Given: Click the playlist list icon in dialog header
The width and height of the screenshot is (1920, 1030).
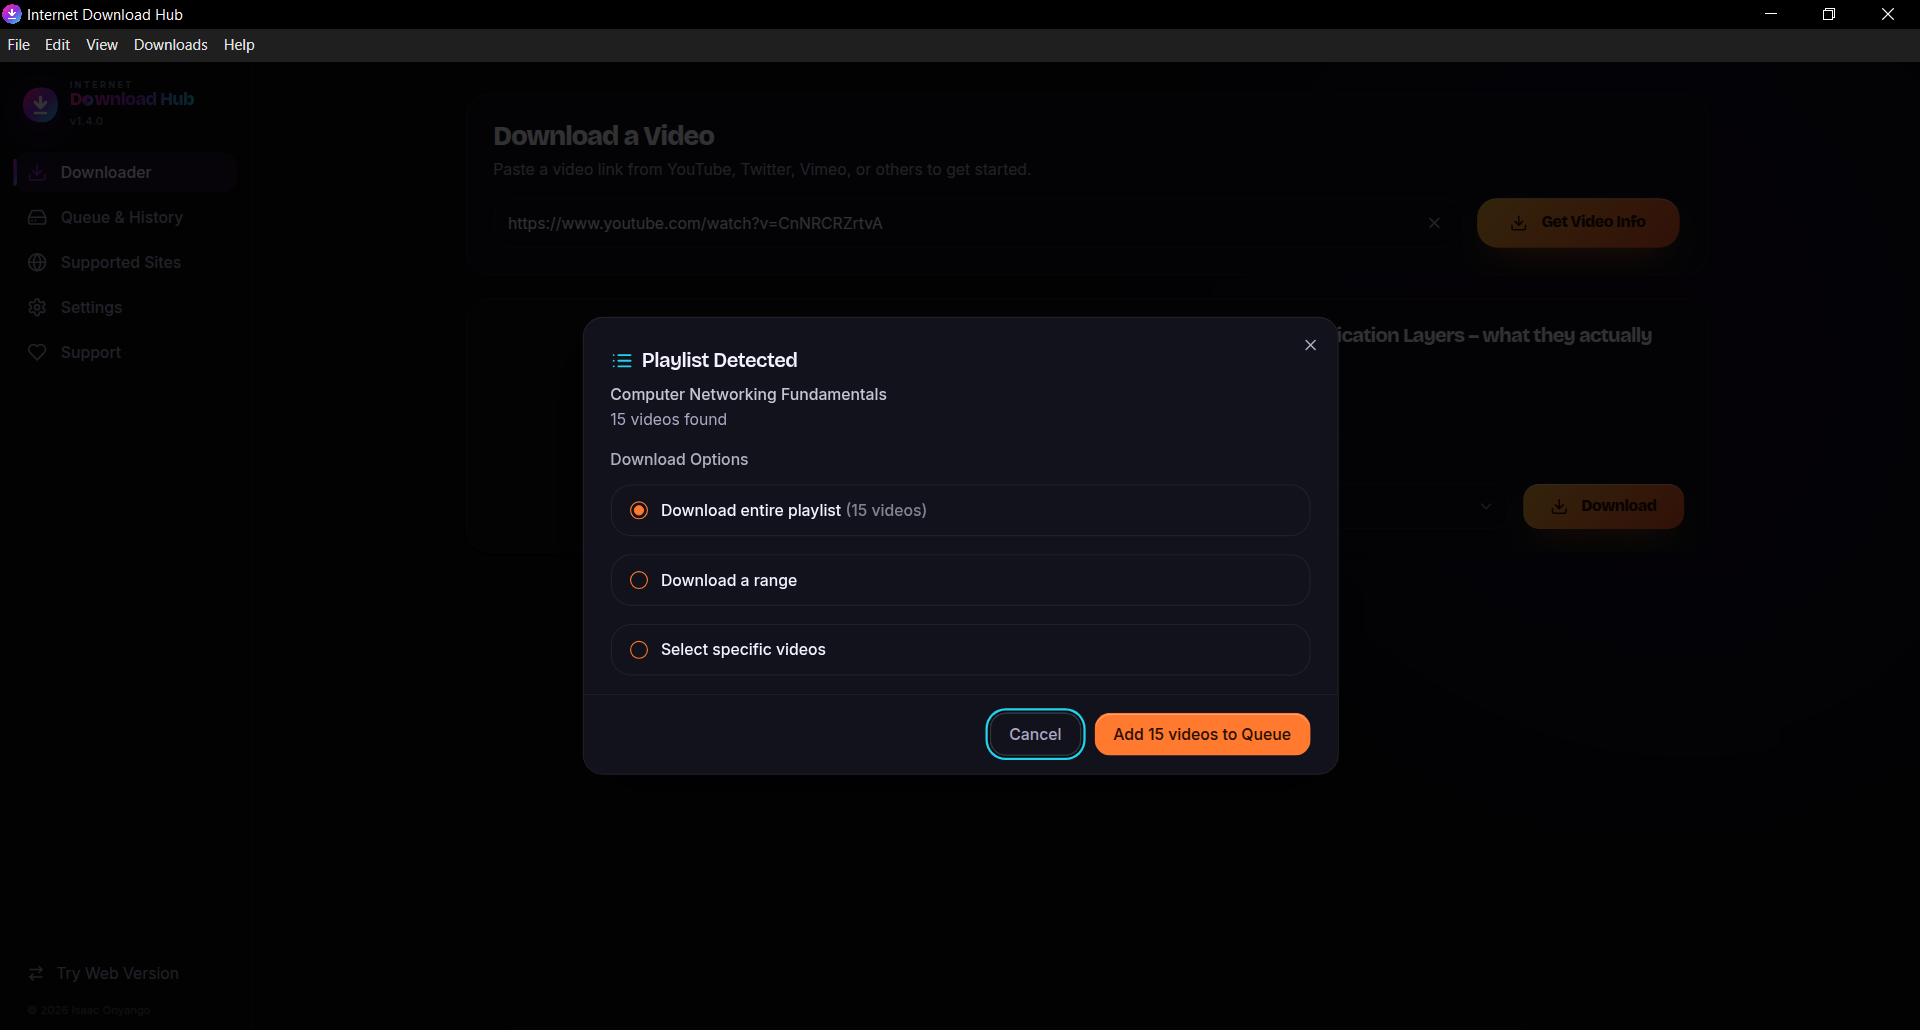Looking at the screenshot, I should coord(622,360).
